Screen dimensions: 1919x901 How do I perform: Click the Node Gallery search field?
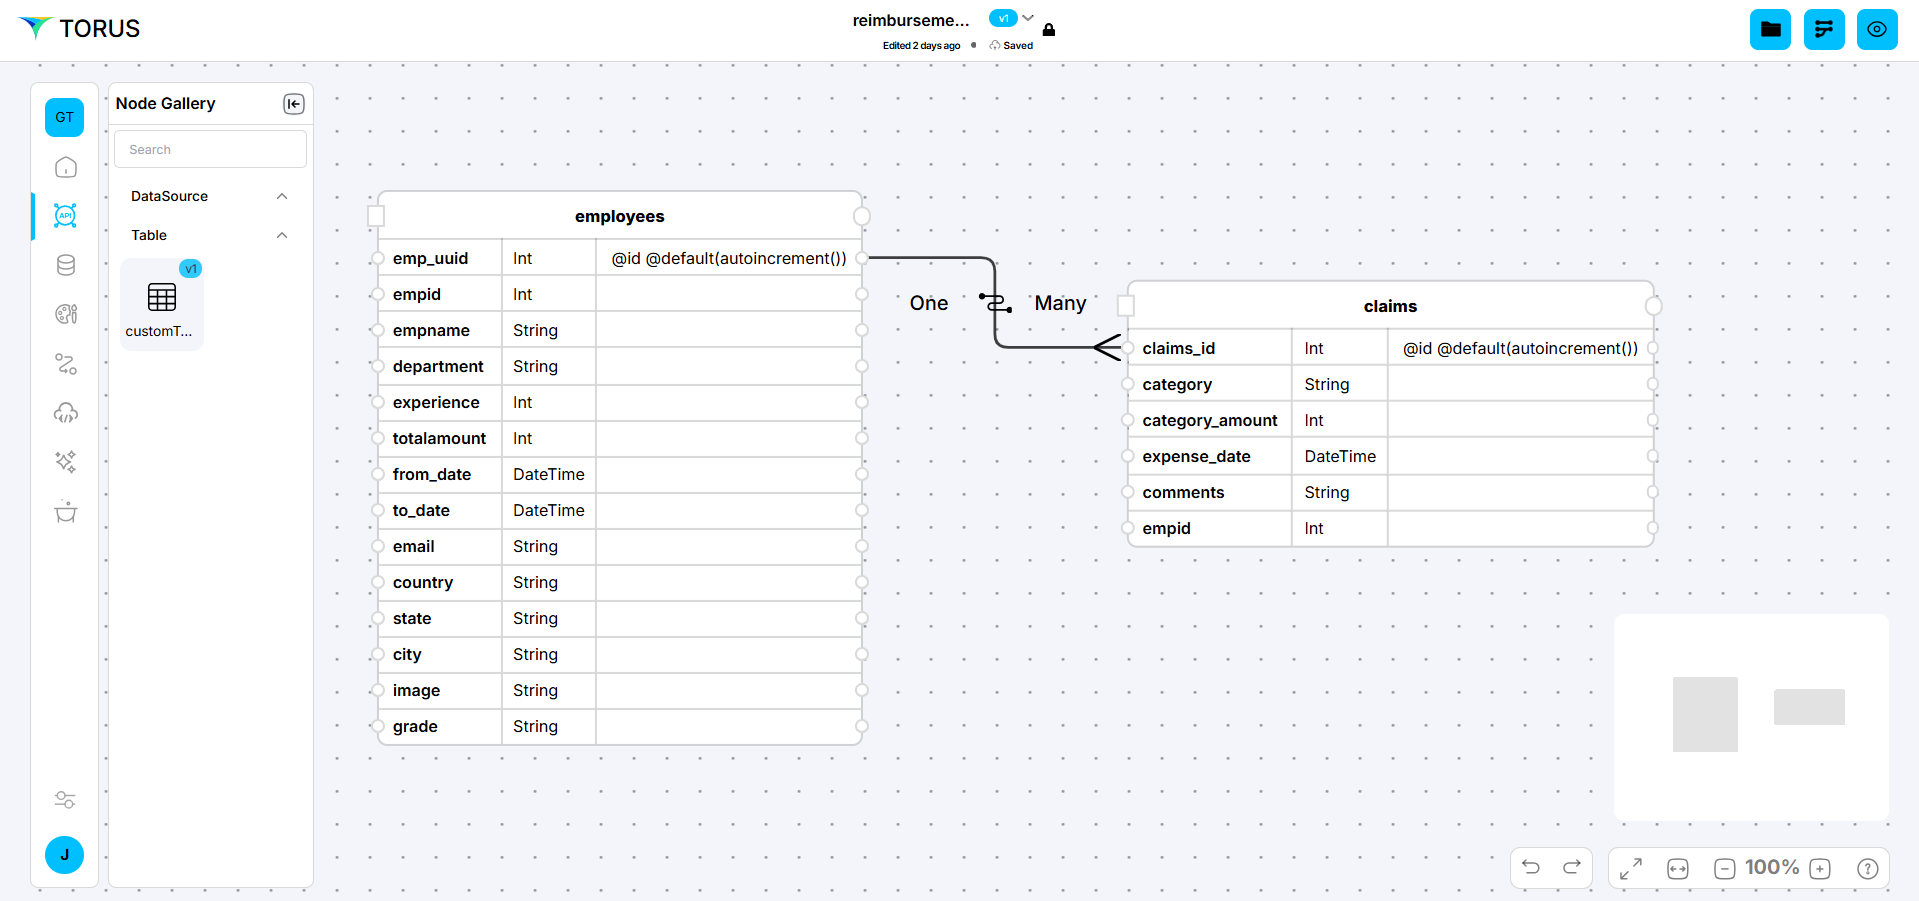tap(210, 150)
